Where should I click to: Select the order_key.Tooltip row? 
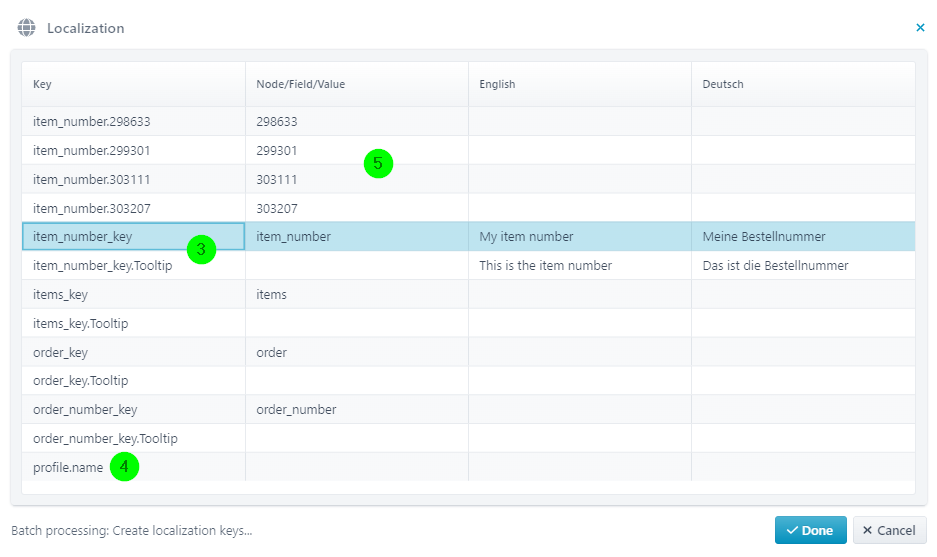coord(80,381)
